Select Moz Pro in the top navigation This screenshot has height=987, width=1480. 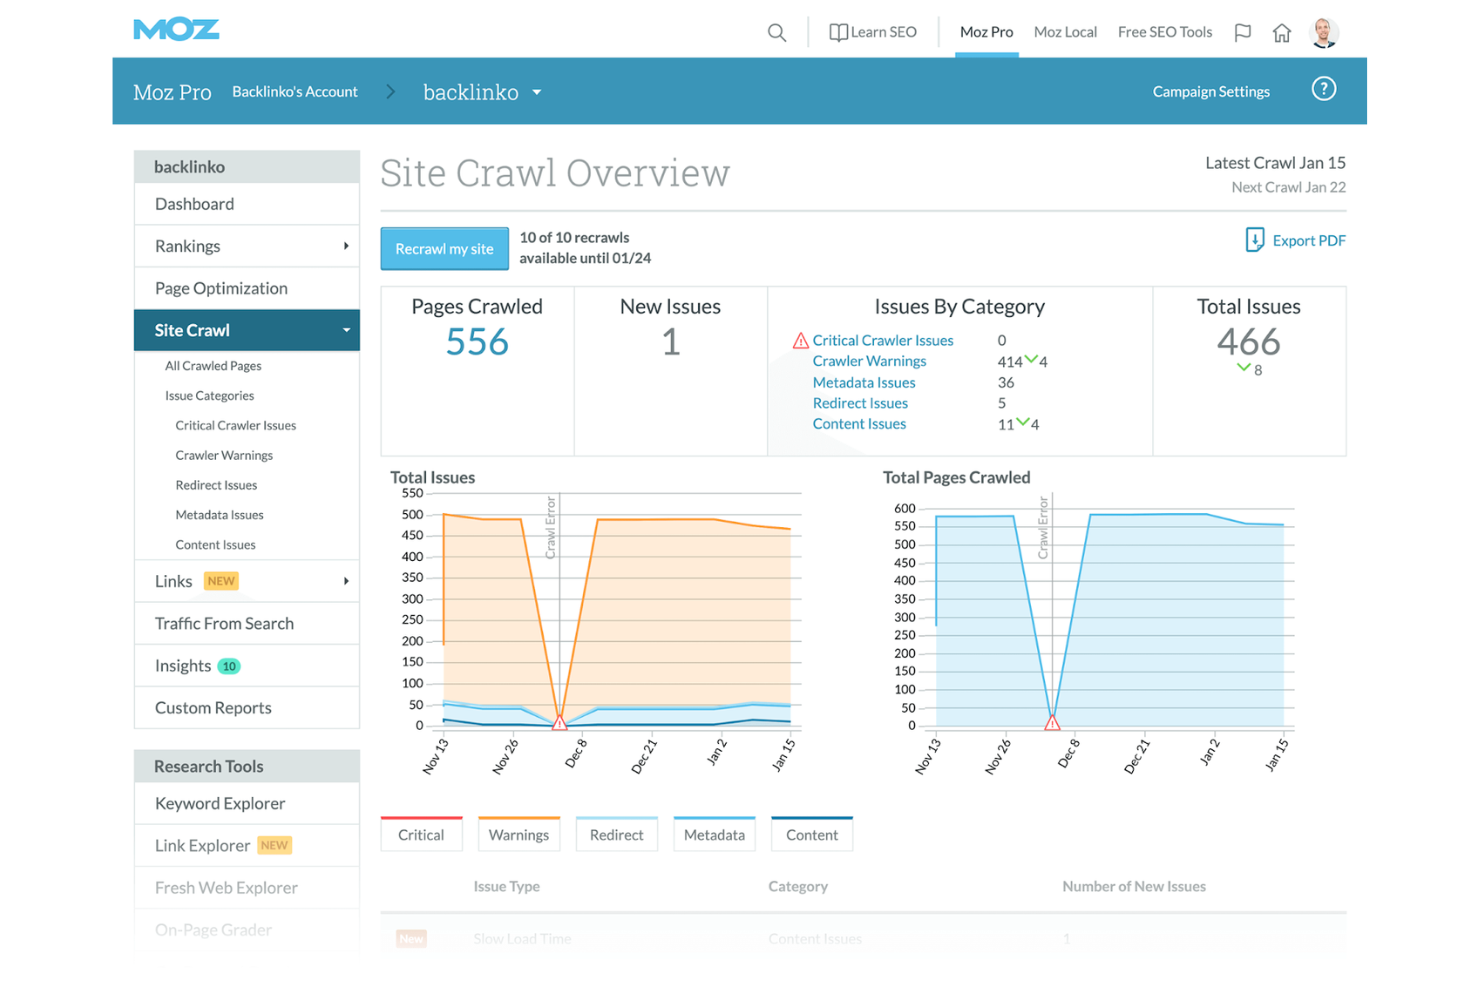click(986, 31)
